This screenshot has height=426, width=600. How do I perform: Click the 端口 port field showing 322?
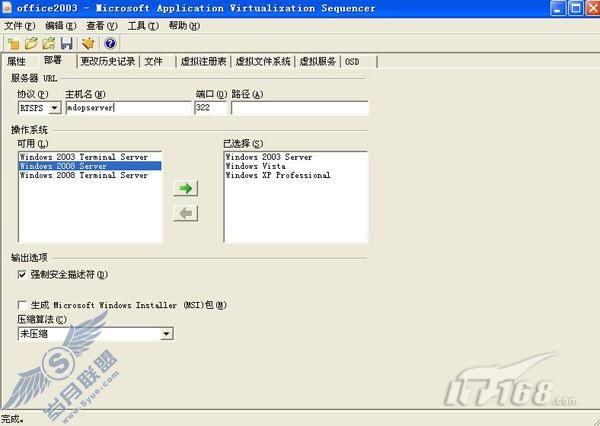[x=210, y=108]
